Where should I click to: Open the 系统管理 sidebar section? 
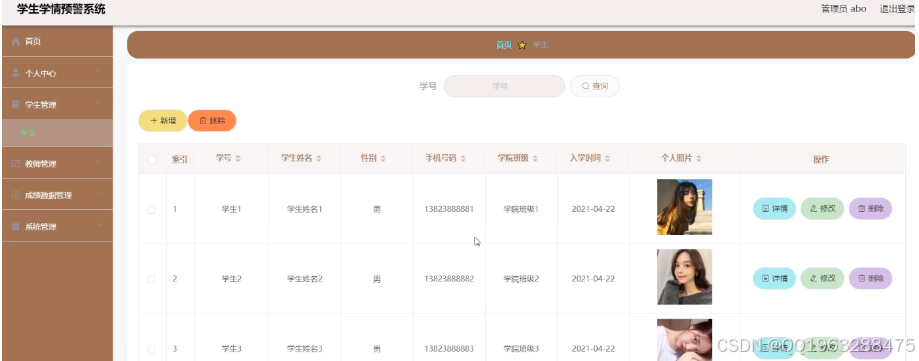click(x=57, y=226)
